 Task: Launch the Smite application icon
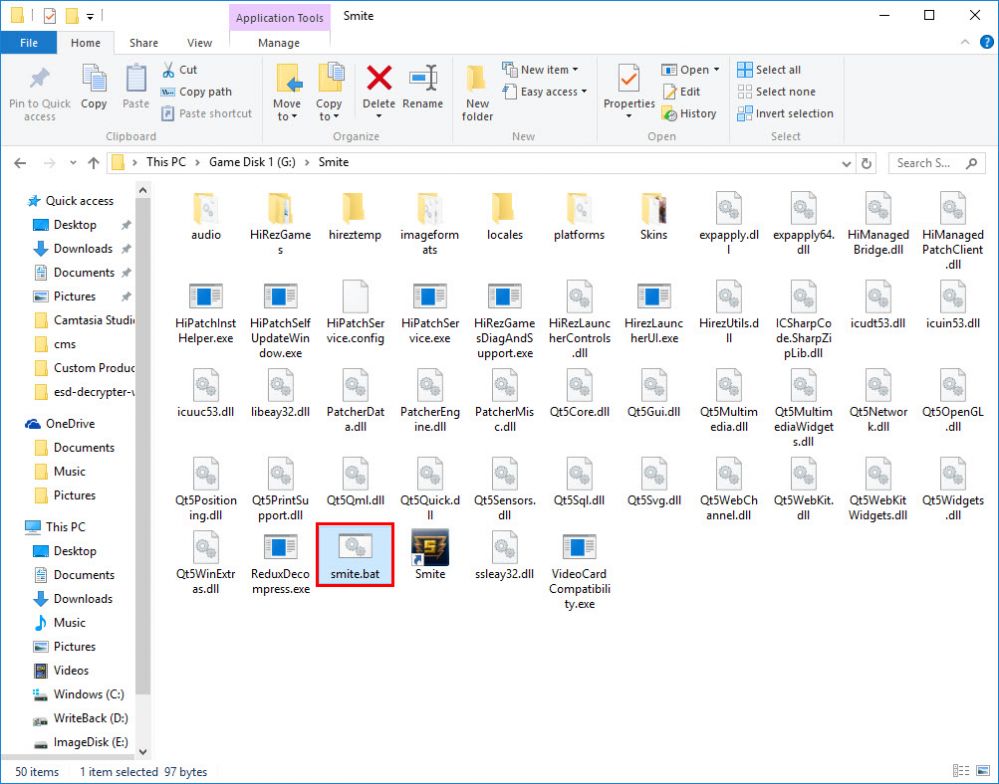pos(429,546)
